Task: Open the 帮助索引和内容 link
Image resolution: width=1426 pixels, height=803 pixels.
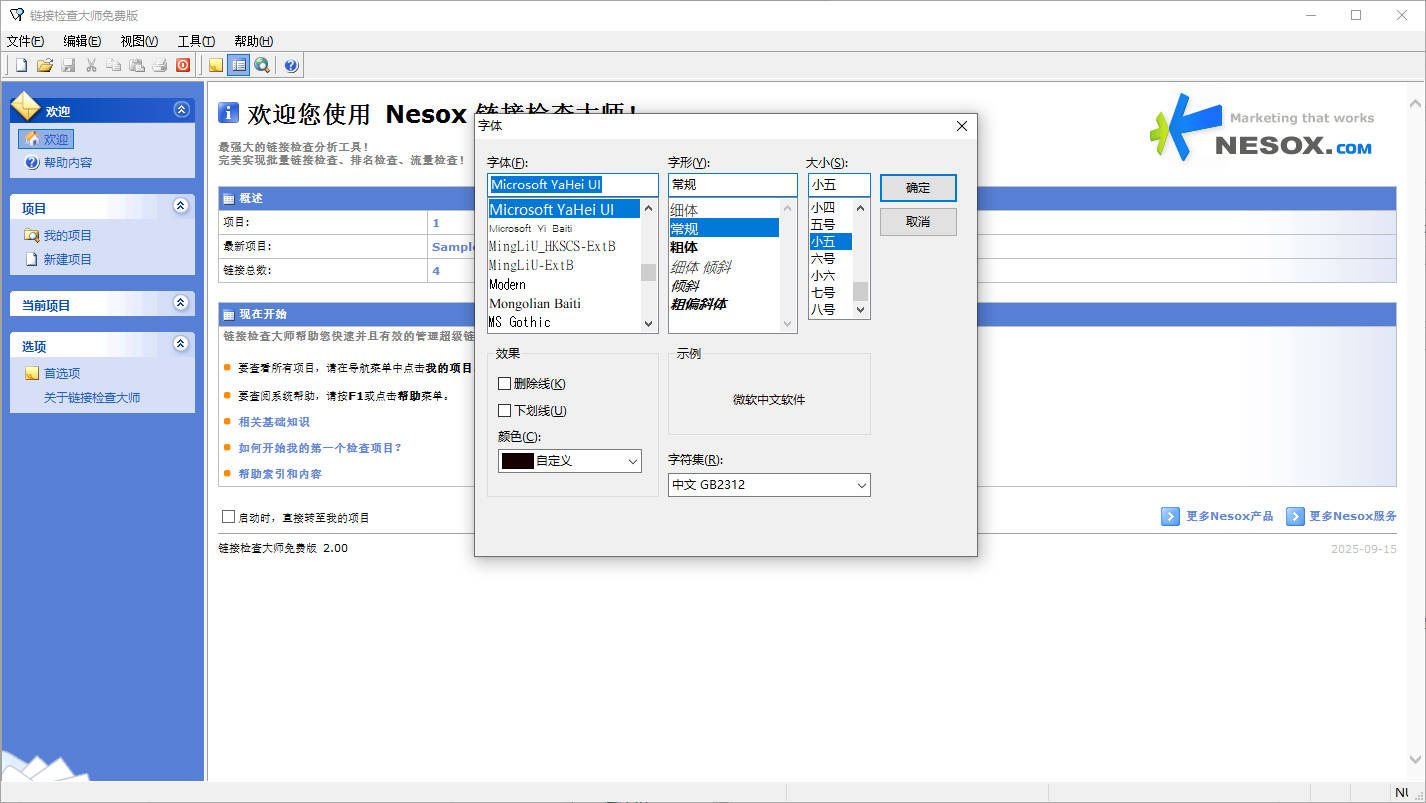Action: pos(280,474)
